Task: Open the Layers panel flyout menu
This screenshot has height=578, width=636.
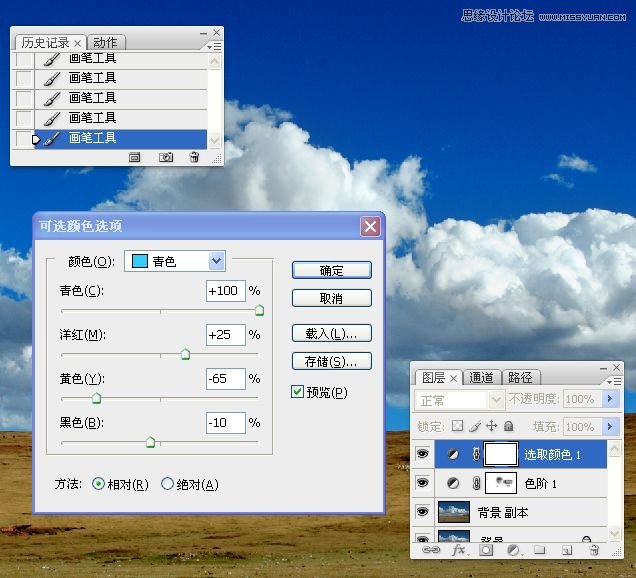Action: tap(614, 381)
